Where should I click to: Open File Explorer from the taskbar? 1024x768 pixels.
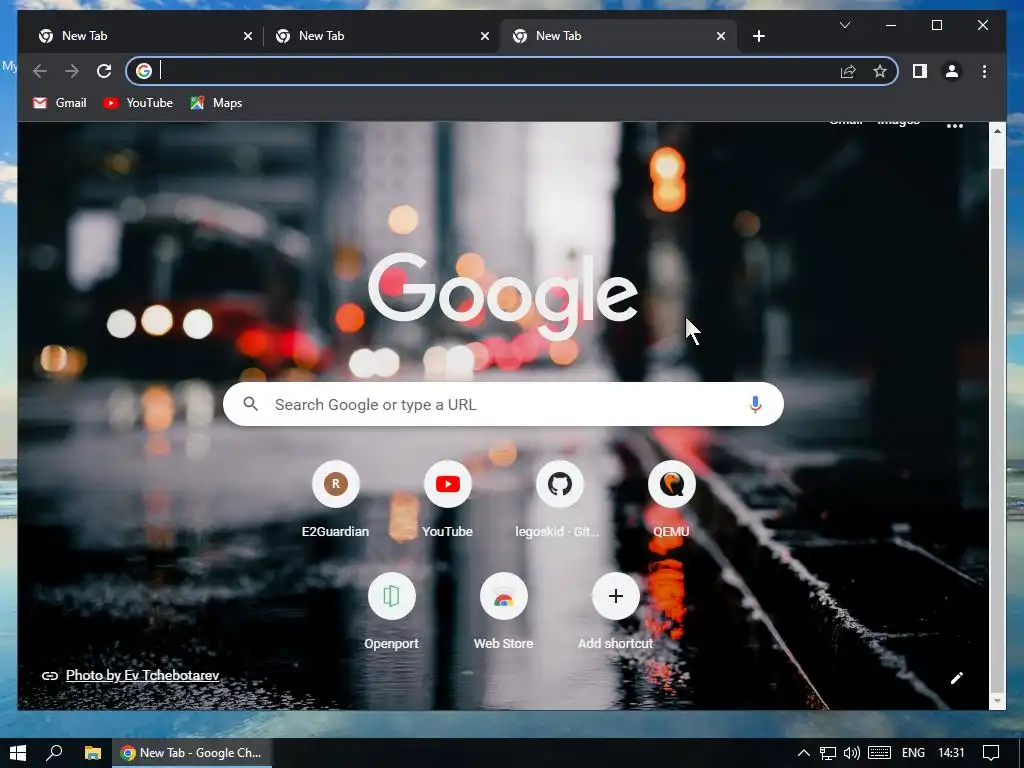coord(93,753)
